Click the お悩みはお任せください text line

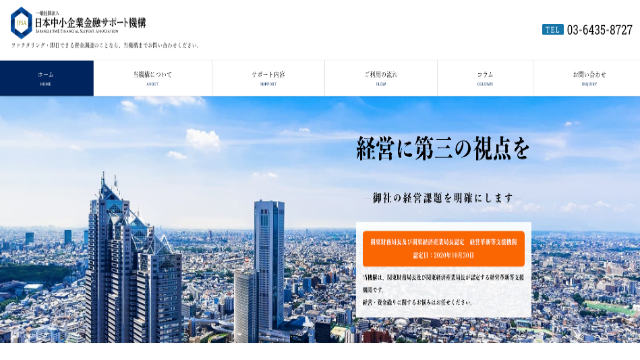[x=418, y=302]
